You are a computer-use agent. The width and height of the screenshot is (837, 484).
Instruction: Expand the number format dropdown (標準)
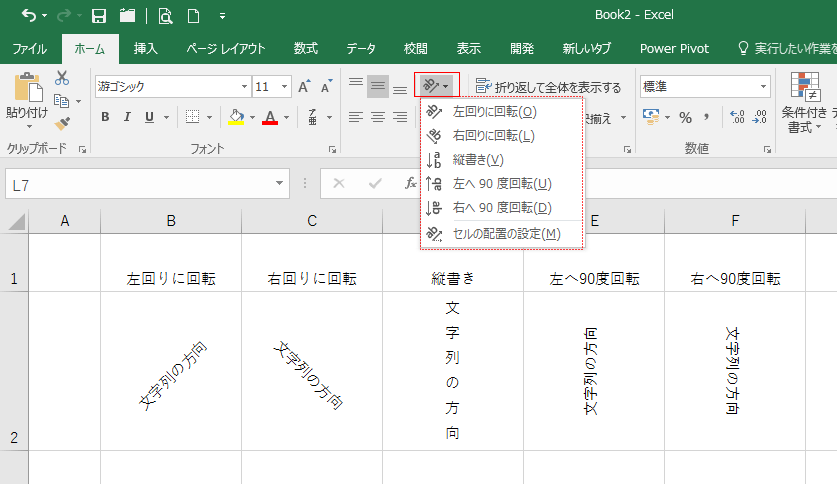point(764,87)
